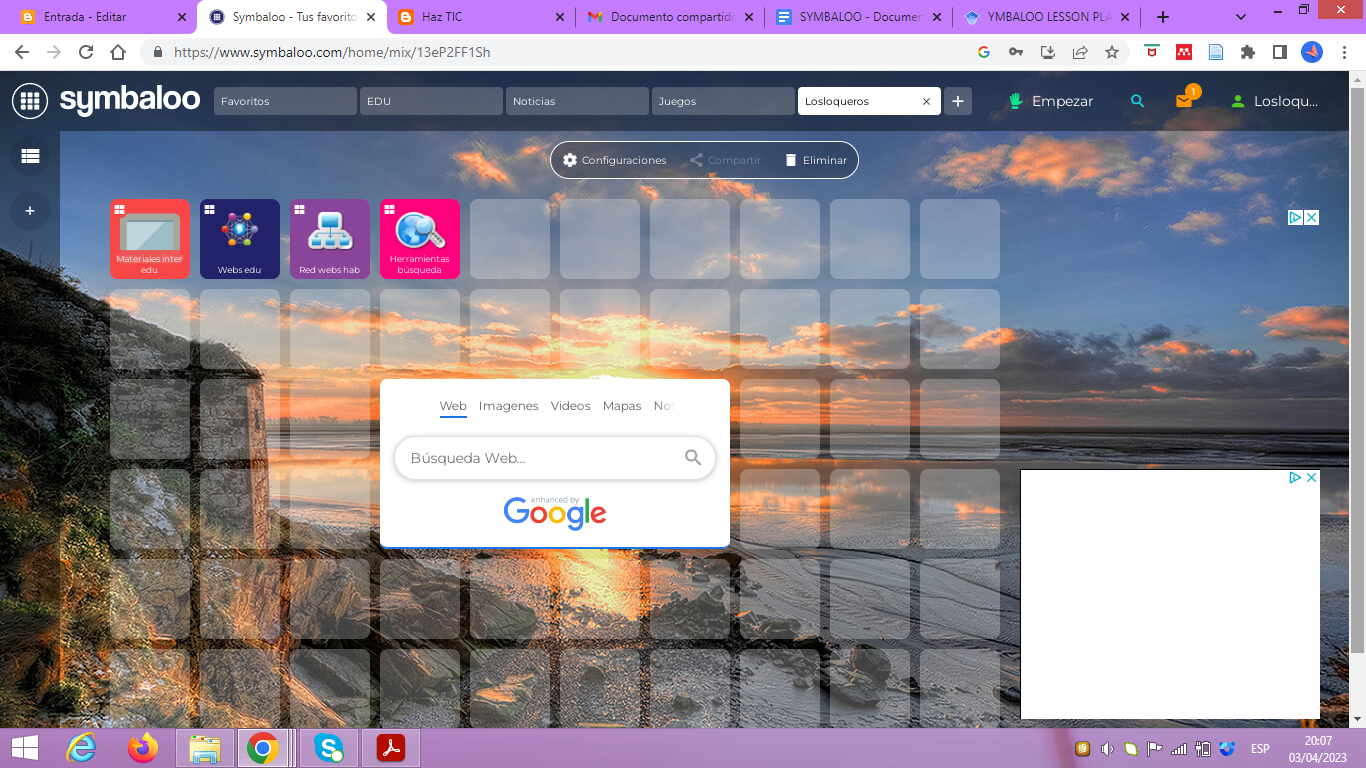Launch Firefox from taskbar
Viewport: 1366px width, 768px height.
(x=143, y=748)
